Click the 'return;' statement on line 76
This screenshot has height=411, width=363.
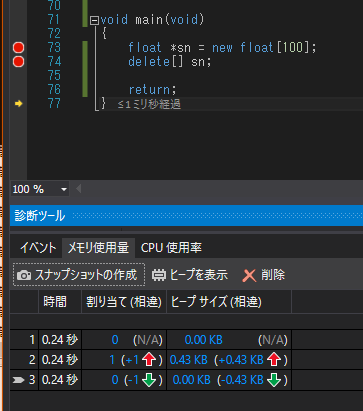coord(152,90)
